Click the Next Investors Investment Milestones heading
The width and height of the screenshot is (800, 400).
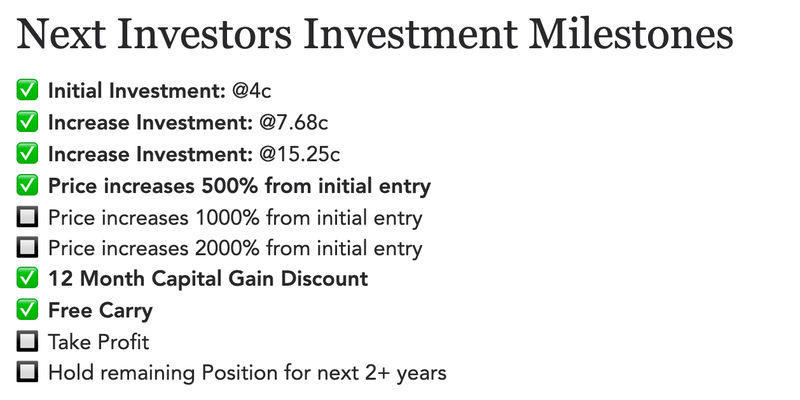click(x=375, y=34)
